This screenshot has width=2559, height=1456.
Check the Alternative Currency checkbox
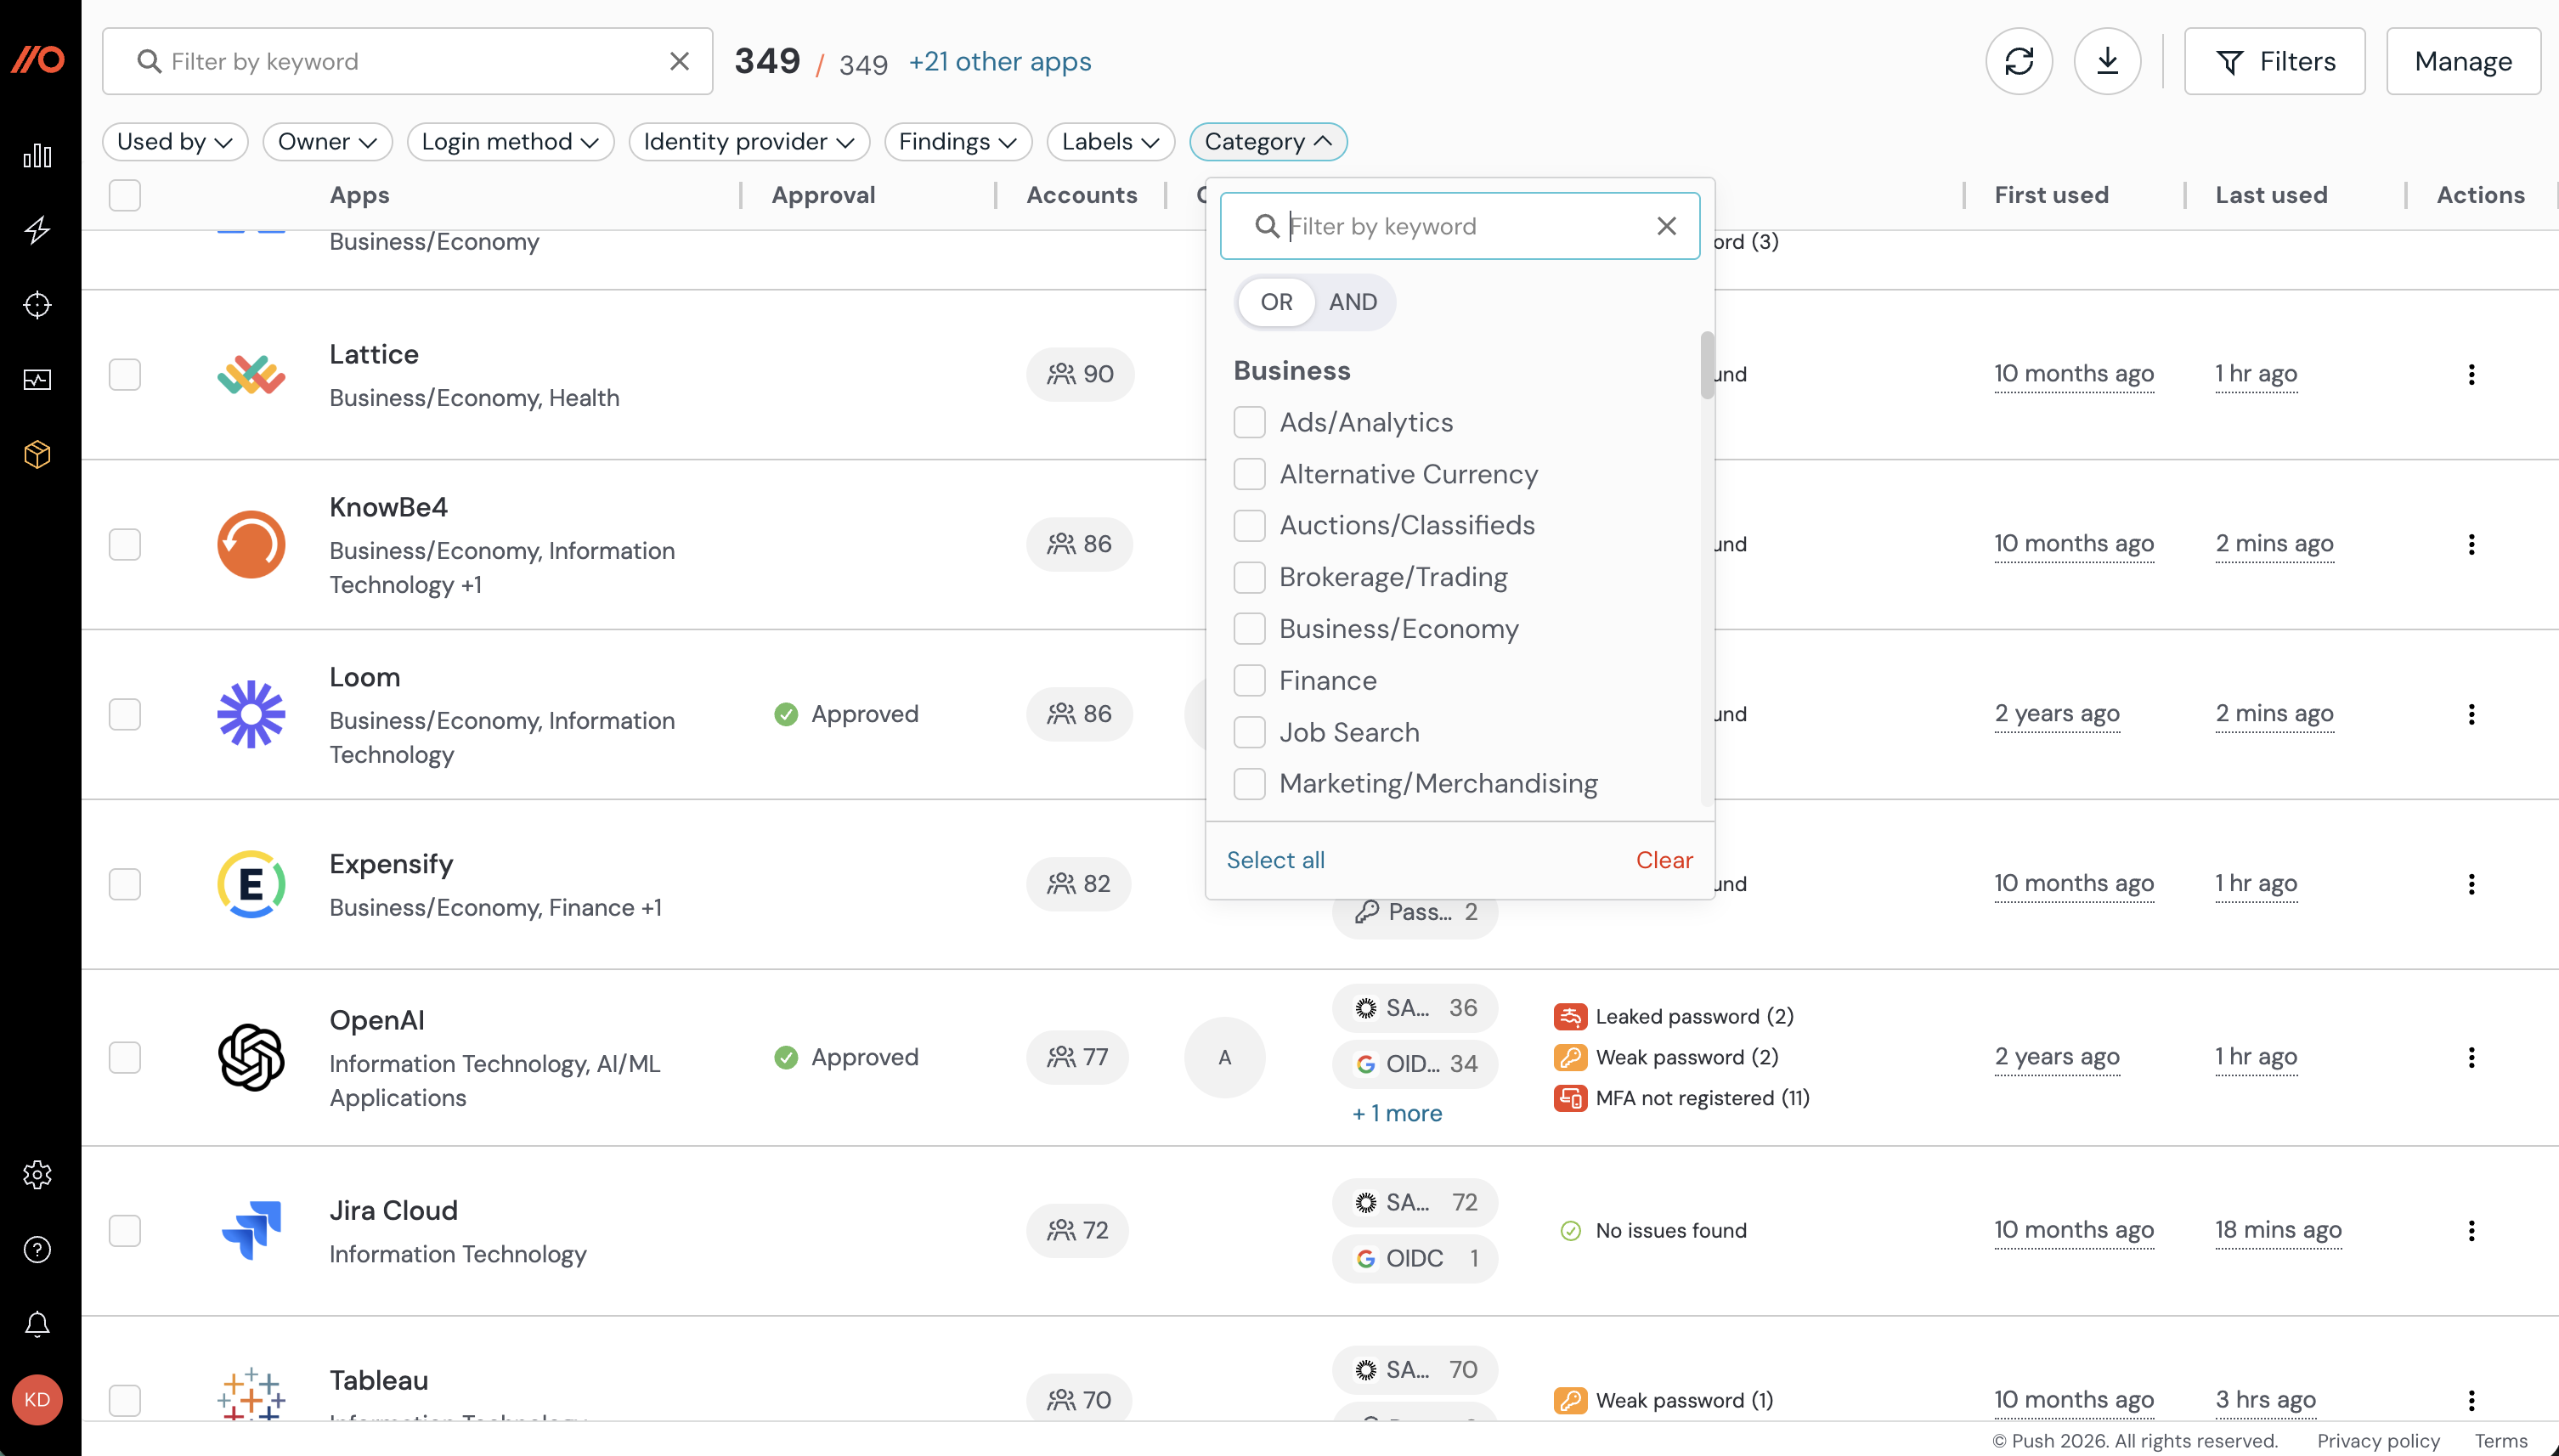pyautogui.click(x=1249, y=474)
